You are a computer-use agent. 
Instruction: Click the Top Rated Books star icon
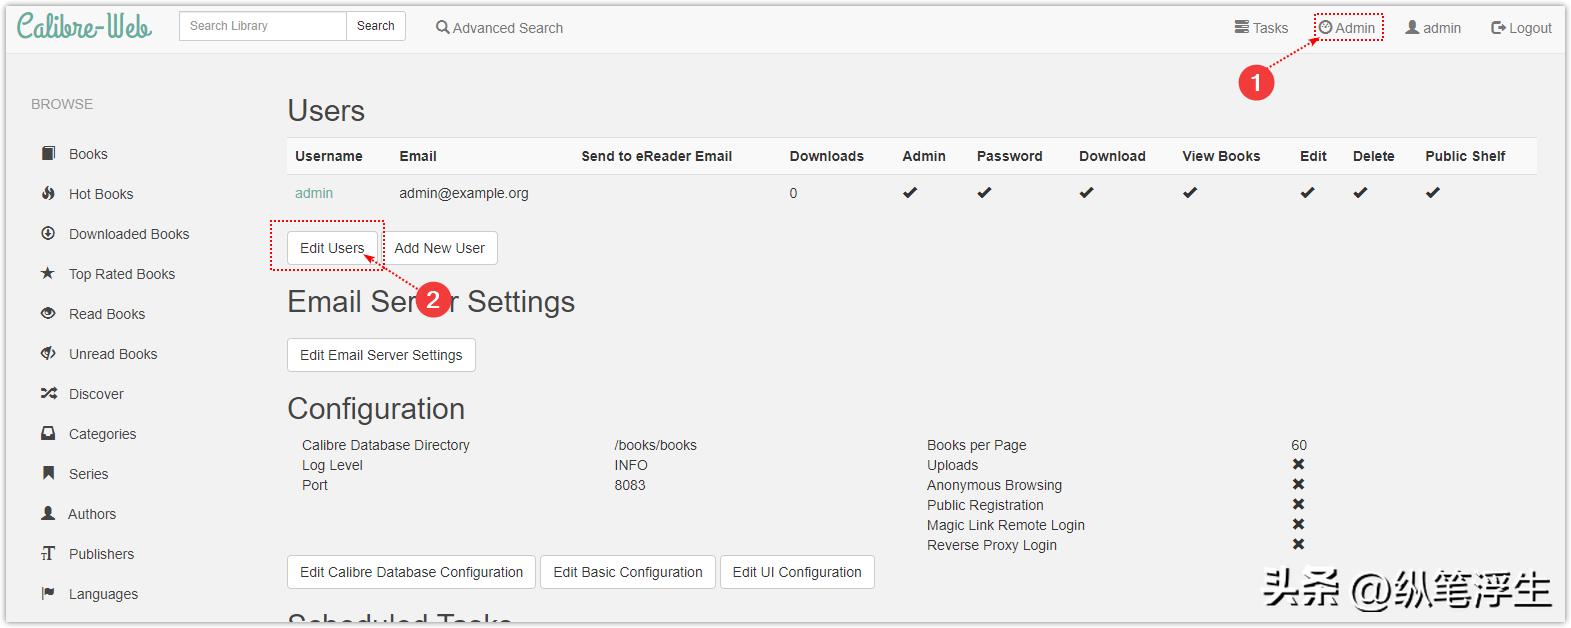pos(48,273)
